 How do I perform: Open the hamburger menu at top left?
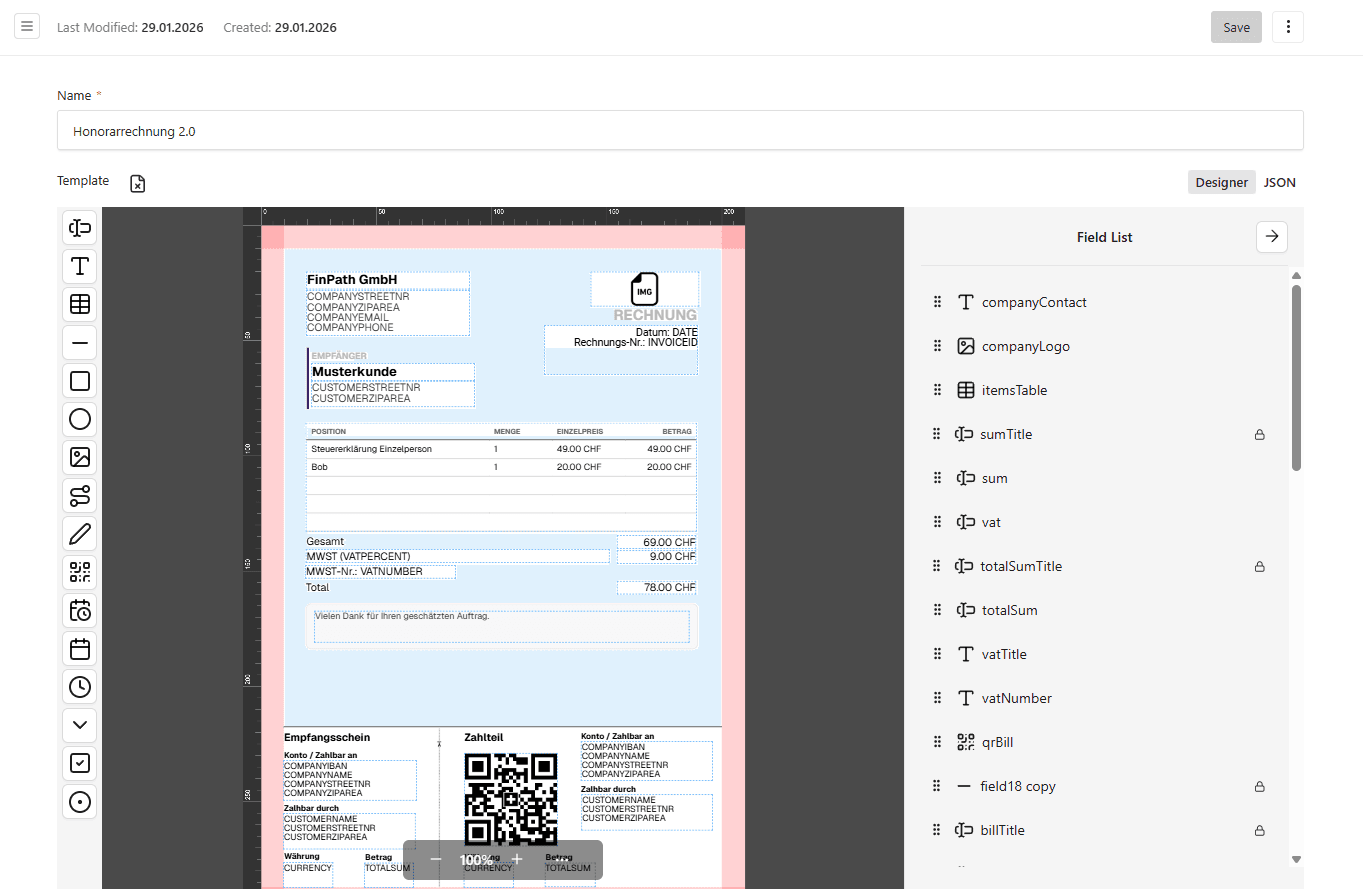[x=26, y=26]
